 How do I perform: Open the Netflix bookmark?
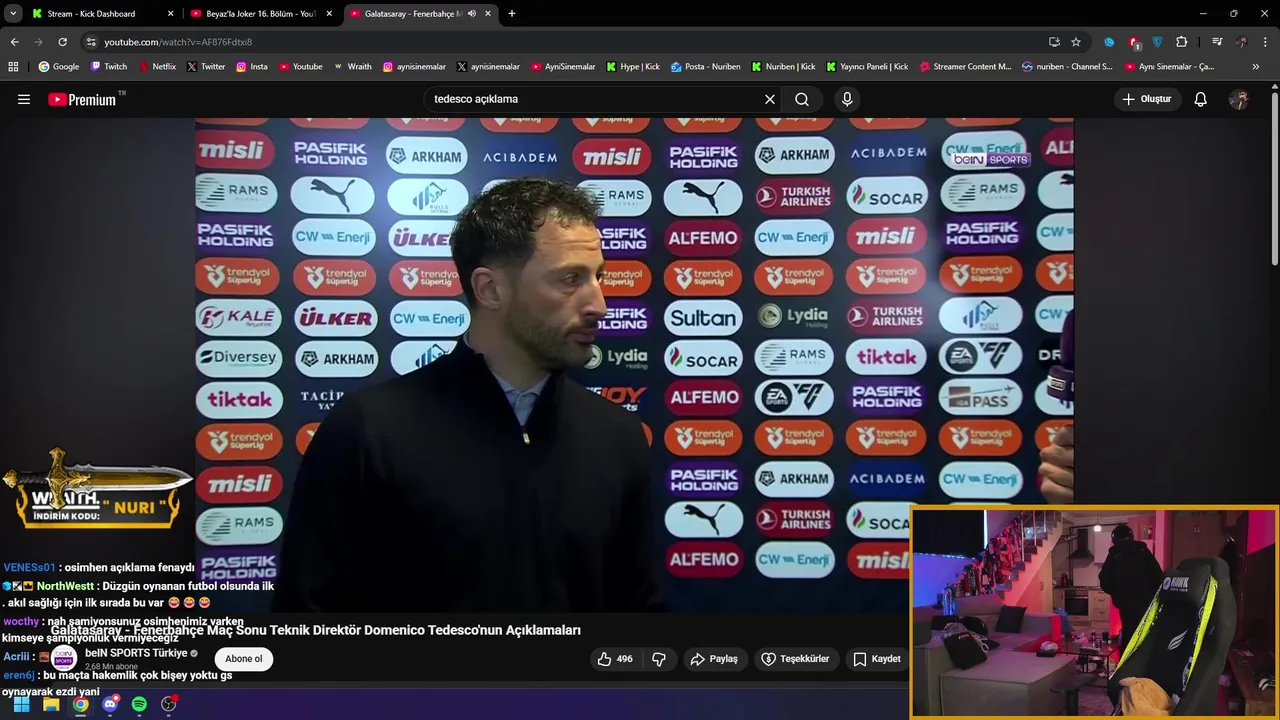click(157, 67)
